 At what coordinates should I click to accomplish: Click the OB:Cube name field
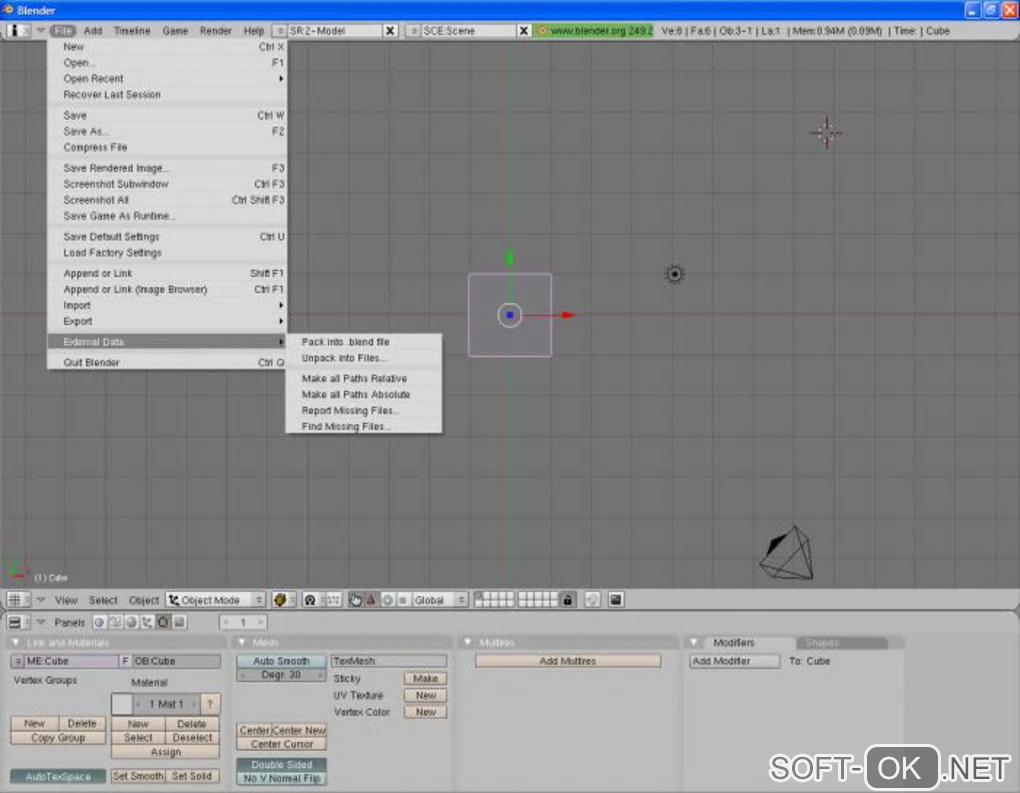pyautogui.click(x=176, y=661)
